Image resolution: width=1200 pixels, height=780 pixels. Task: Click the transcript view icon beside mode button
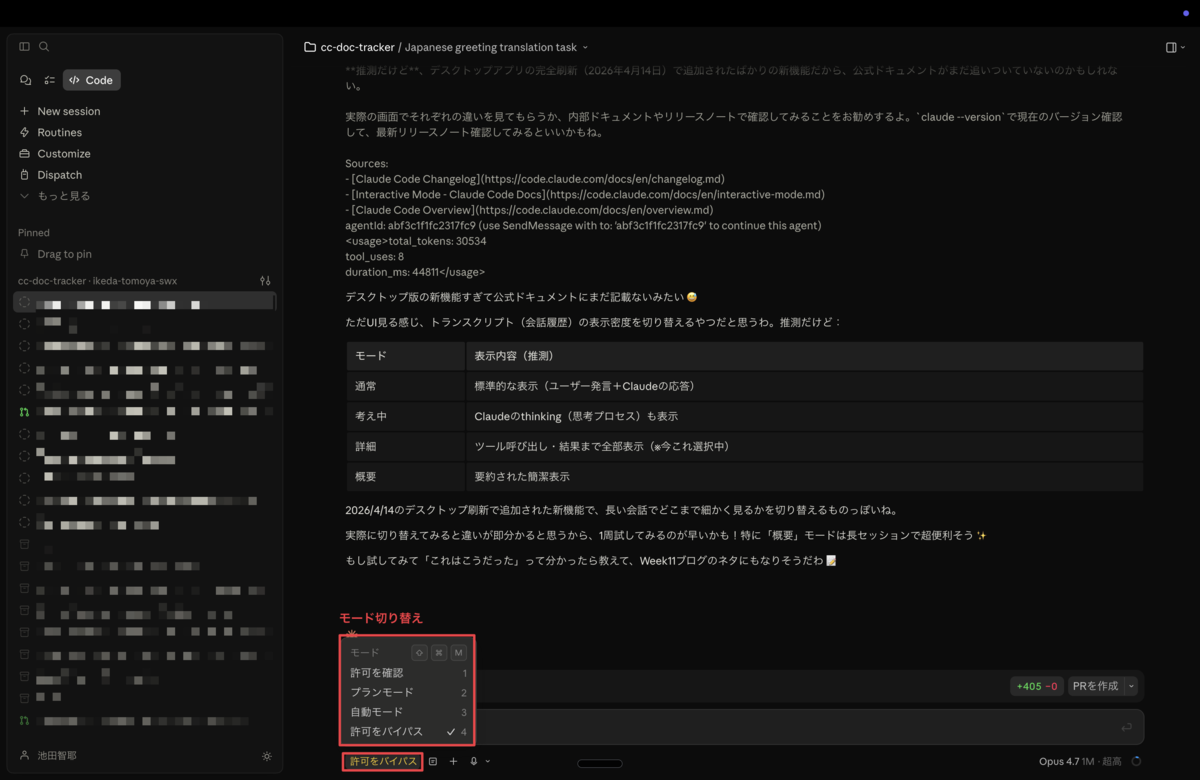(433, 762)
